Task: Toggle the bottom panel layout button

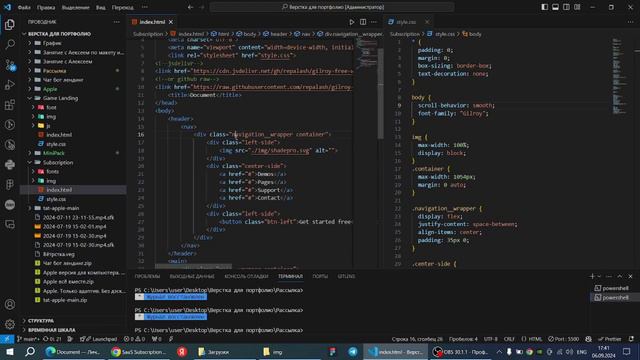Action: [556, 7]
